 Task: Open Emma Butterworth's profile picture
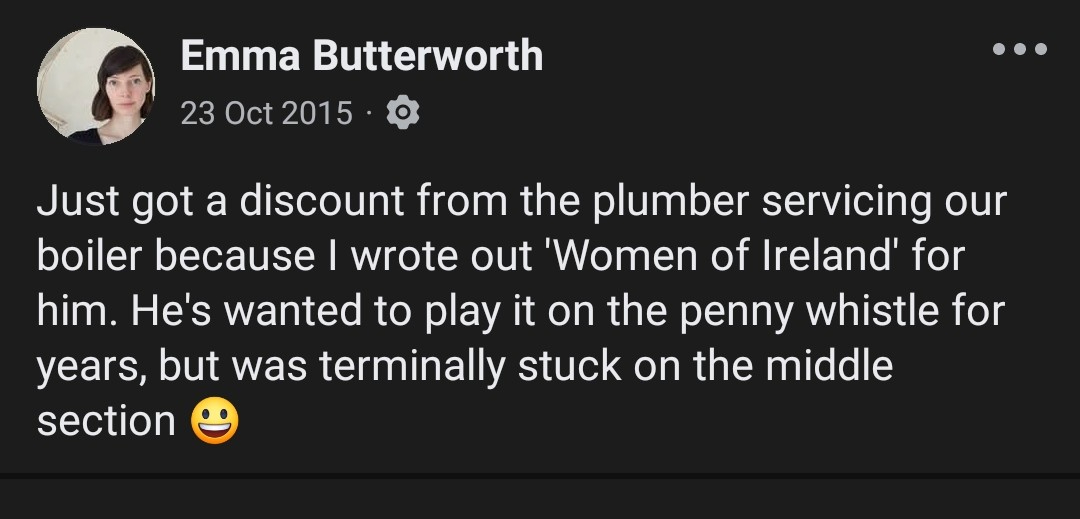pos(96,87)
